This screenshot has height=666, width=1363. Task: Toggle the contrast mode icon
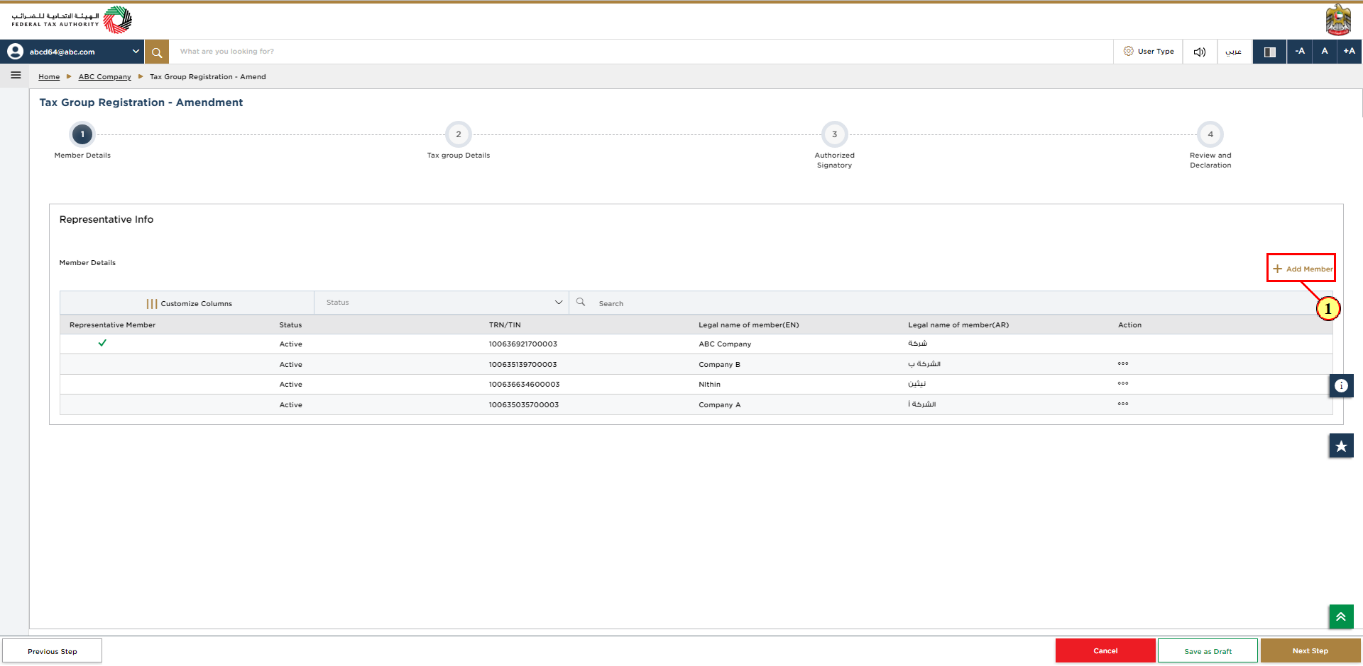point(1270,51)
